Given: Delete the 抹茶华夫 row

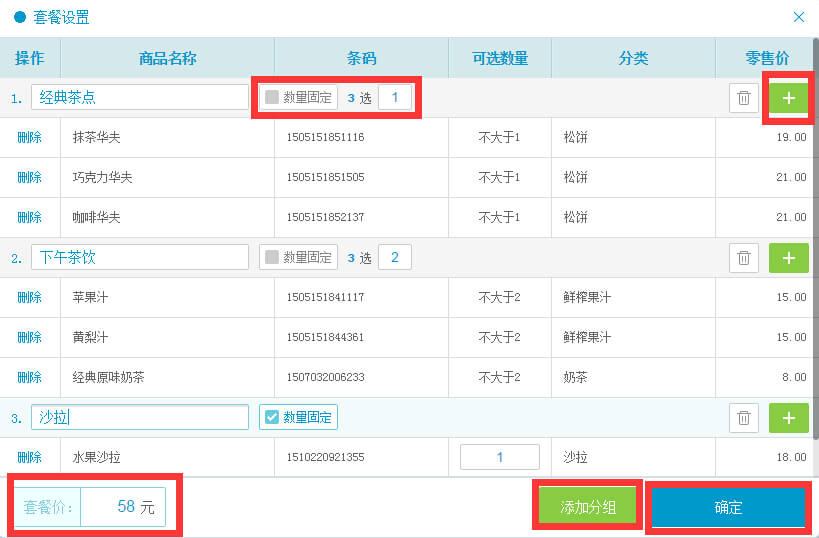Looking at the screenshot, I should (x=29, y=137).
